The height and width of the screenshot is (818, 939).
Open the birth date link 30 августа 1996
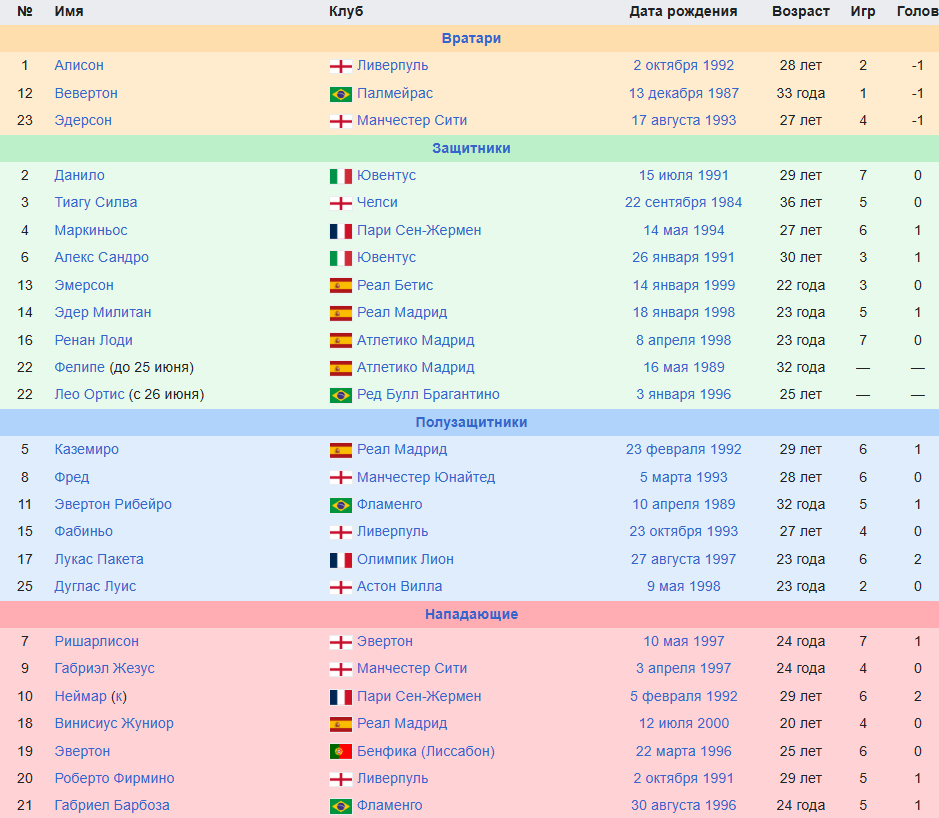[684, 805]
